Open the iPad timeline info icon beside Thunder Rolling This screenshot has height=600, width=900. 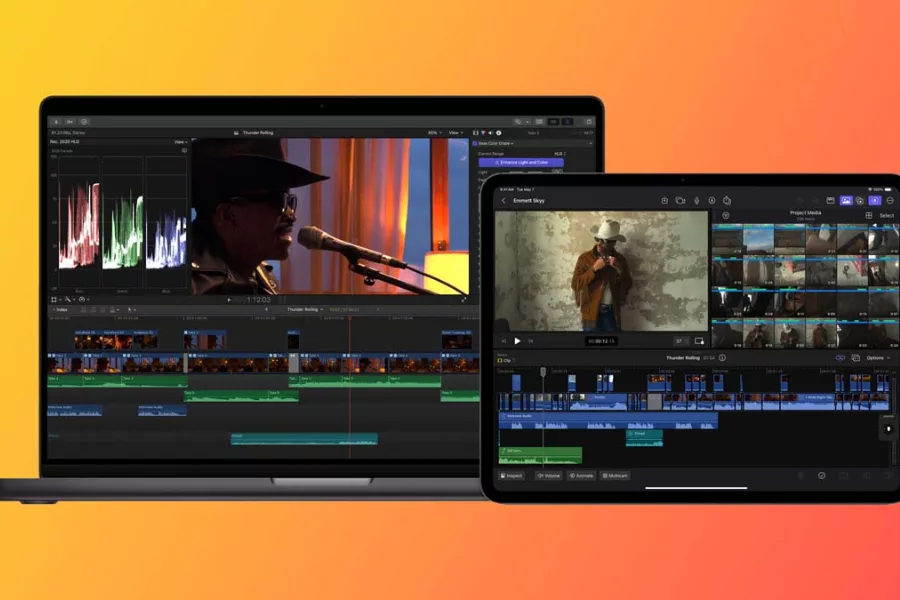(722, 358)
